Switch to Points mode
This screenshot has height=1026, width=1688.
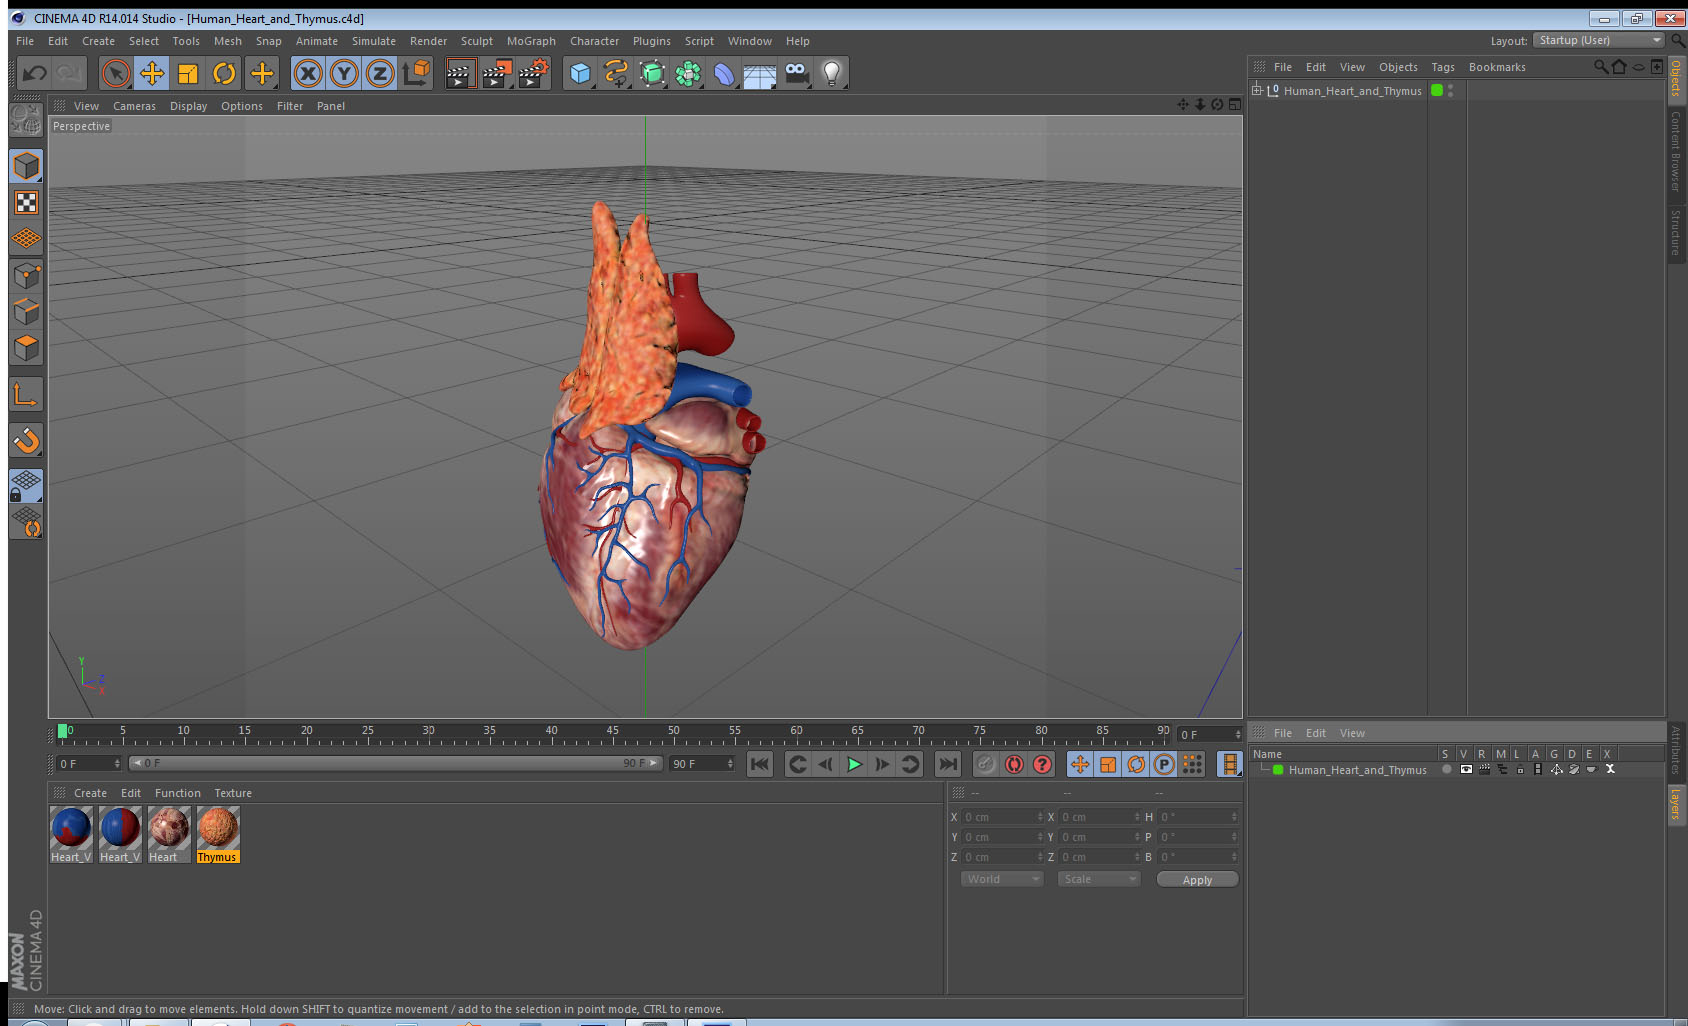point(26,276)
